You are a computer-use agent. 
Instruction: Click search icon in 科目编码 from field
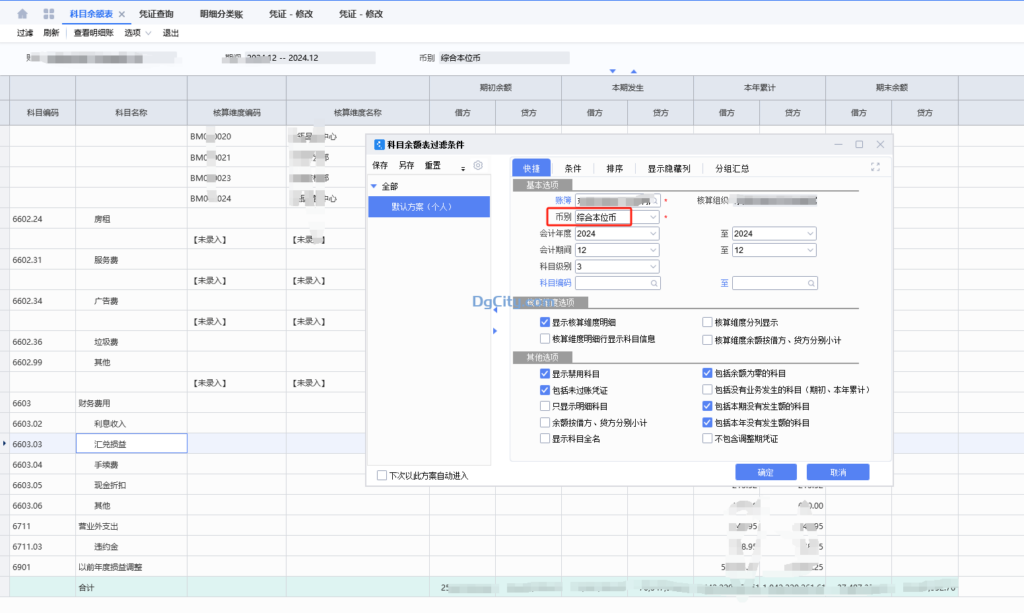tap(654, 283)
